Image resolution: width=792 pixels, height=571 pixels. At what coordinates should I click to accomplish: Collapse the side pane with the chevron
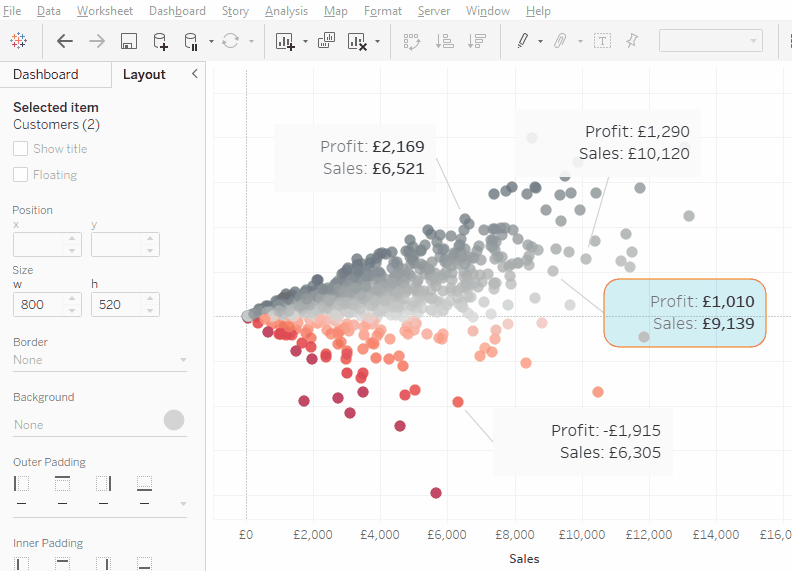[194, 74]
